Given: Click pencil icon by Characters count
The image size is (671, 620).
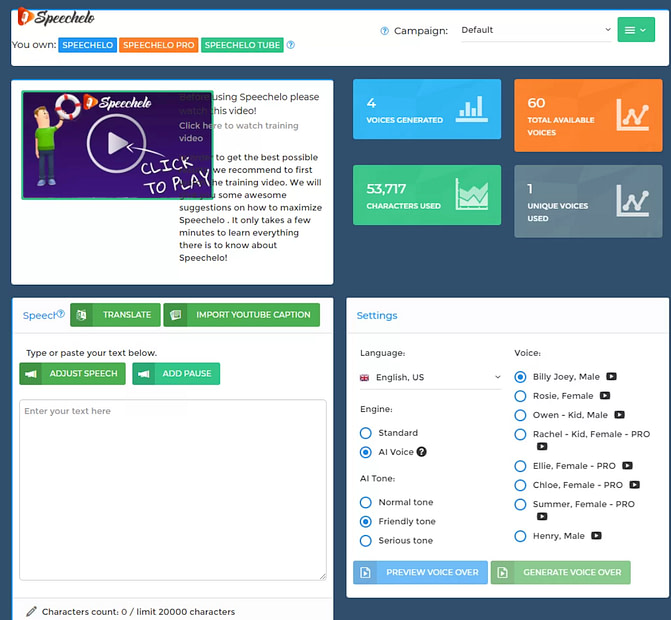Looking at the screenshot, I should (31, 611).
